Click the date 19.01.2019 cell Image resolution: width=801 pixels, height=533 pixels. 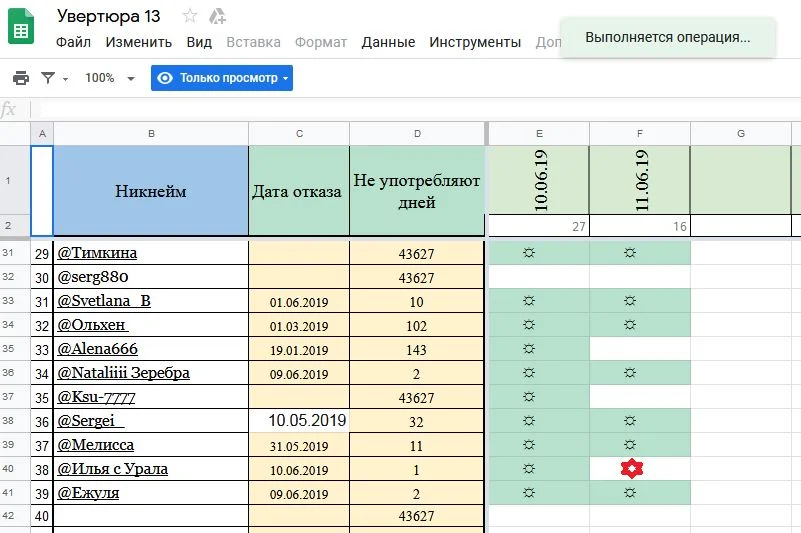pos(299,349)
